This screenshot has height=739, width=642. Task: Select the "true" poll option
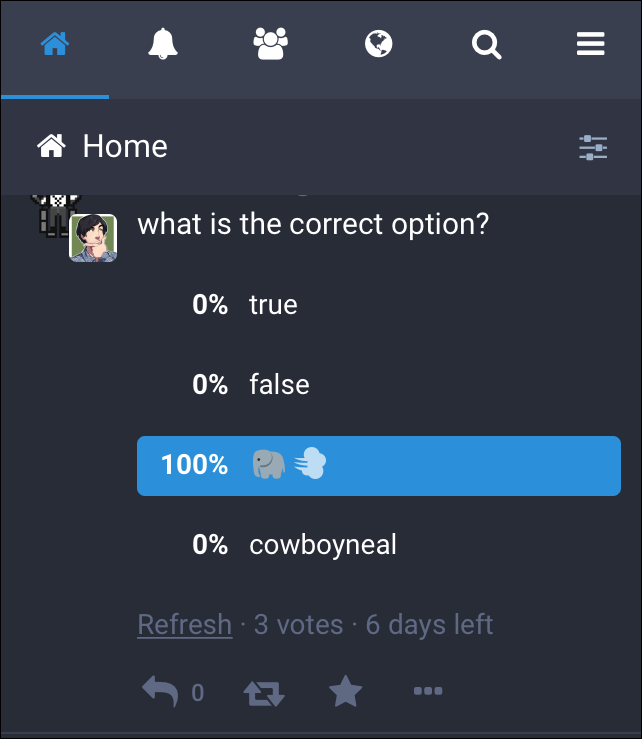pyautogui.click(x=273, y=305)
